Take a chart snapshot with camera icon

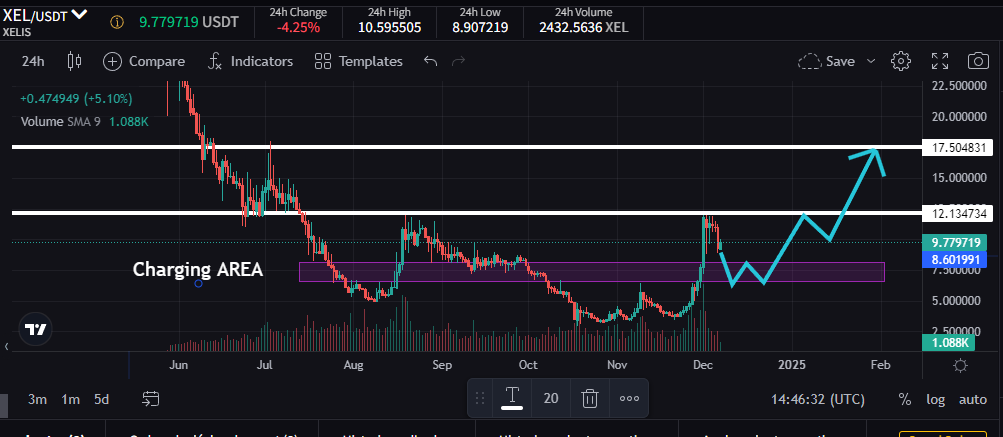977,61
